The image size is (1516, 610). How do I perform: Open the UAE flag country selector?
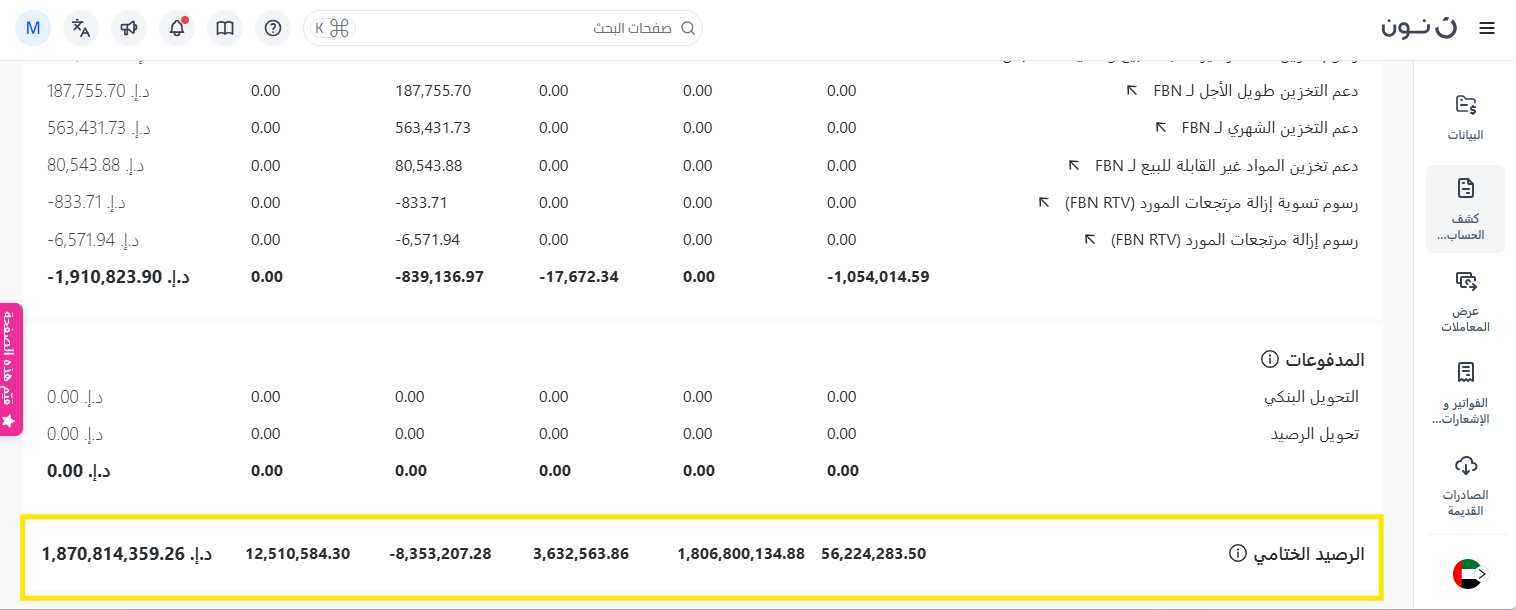coord(1467,574)
